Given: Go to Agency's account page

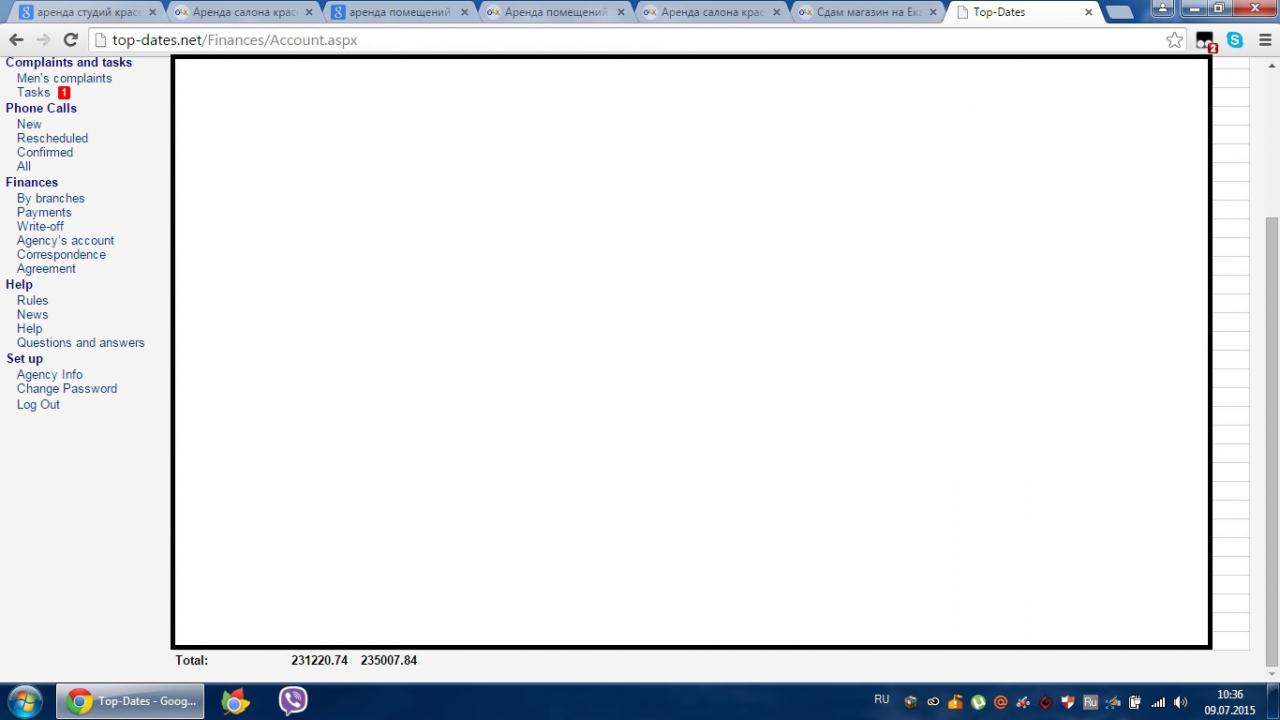Looking at the screenshot, I should coord(65,240).
